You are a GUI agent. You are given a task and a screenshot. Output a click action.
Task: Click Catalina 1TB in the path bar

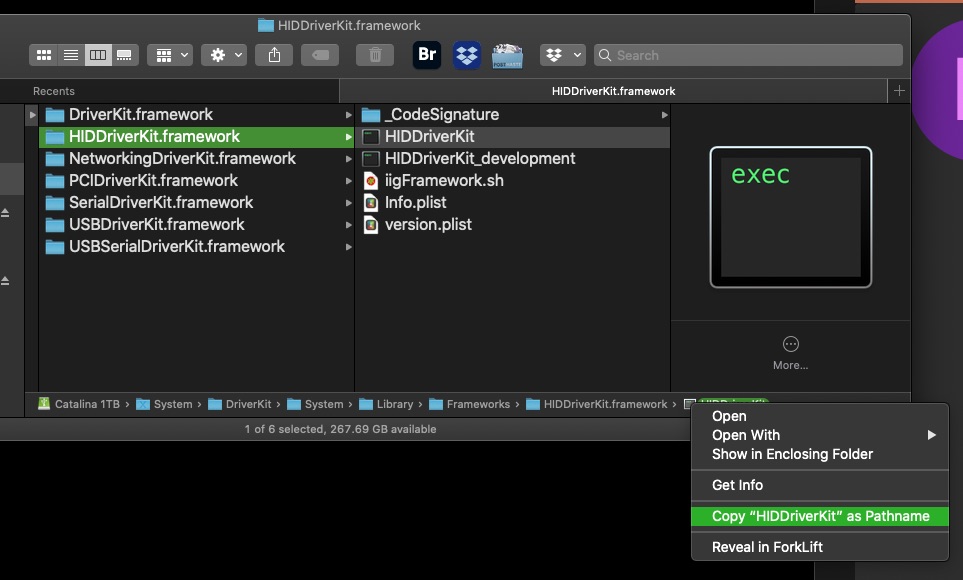[x=79, y=404]
